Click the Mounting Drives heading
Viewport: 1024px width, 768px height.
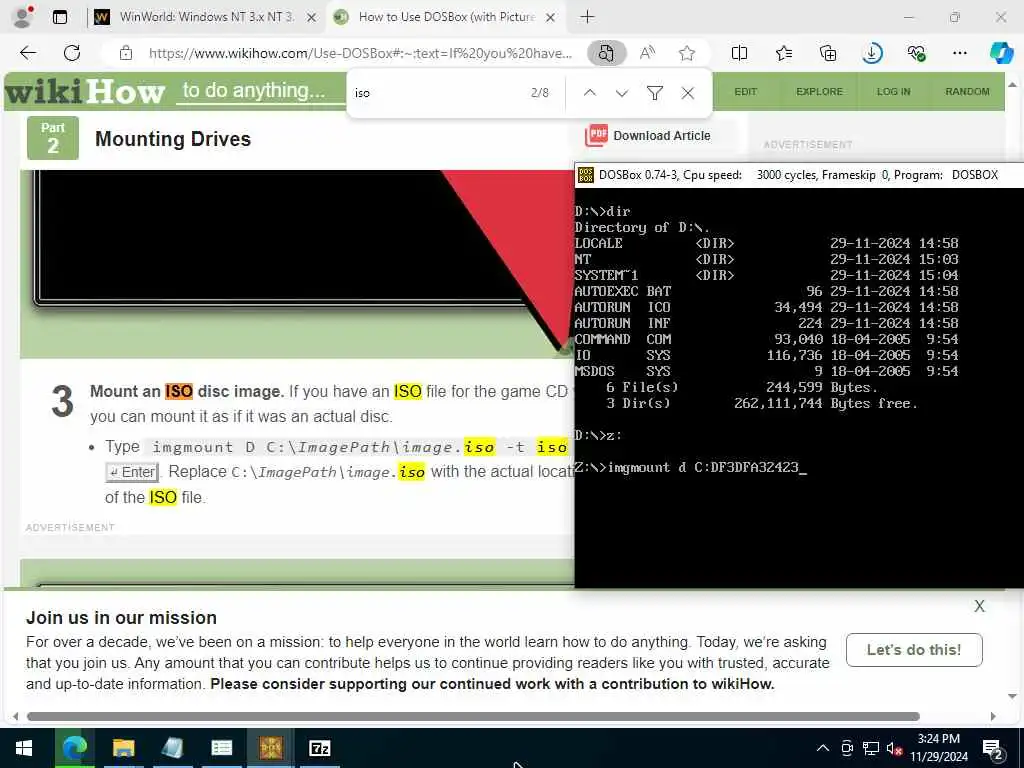pyautogui.click(x=173, y=138)
